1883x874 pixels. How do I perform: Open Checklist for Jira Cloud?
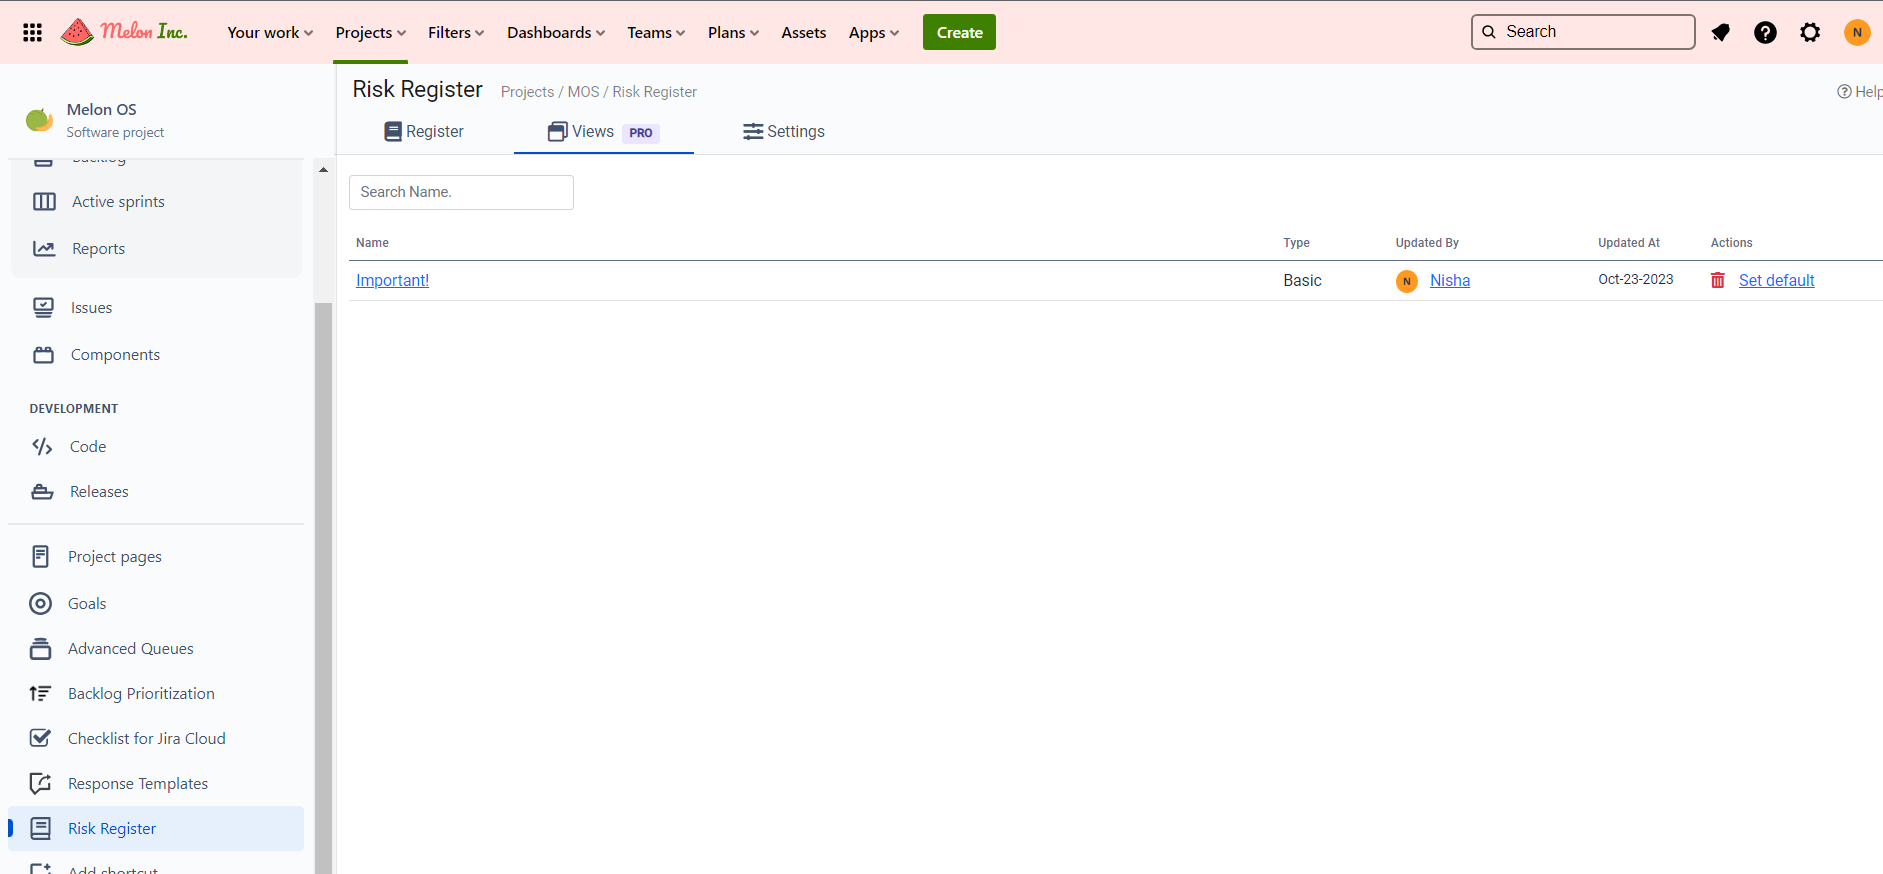[146, 739]
